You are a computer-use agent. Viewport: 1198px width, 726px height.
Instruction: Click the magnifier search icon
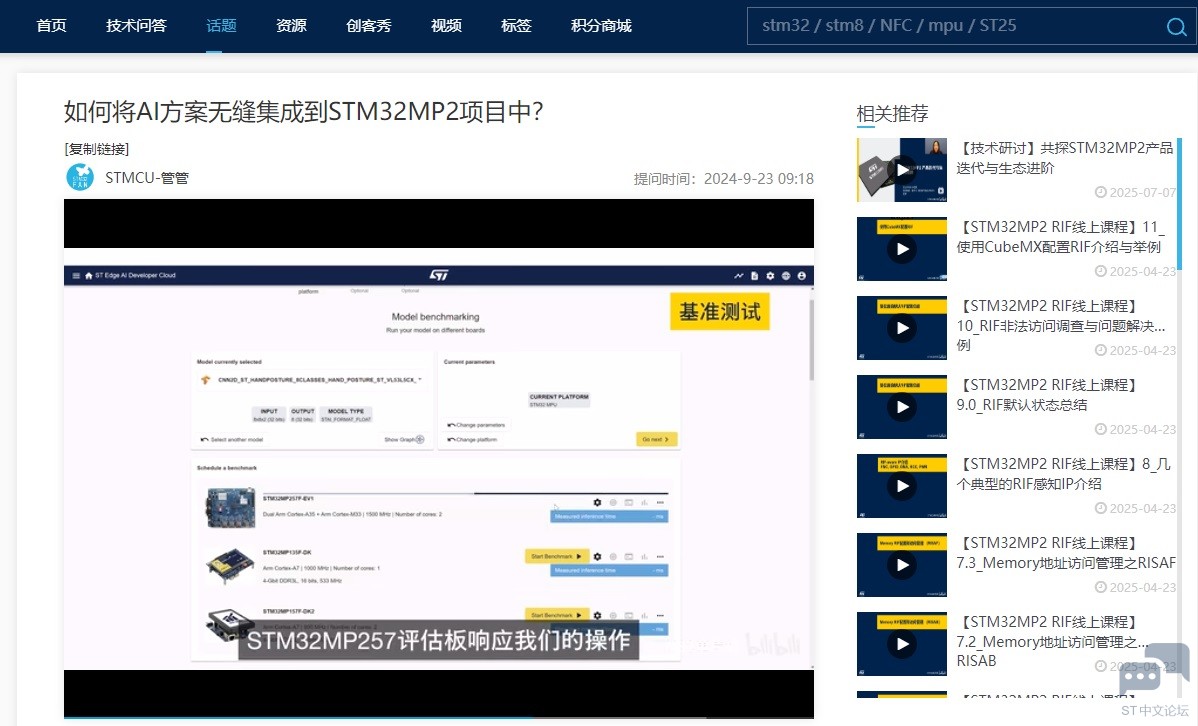point(1177,27)
